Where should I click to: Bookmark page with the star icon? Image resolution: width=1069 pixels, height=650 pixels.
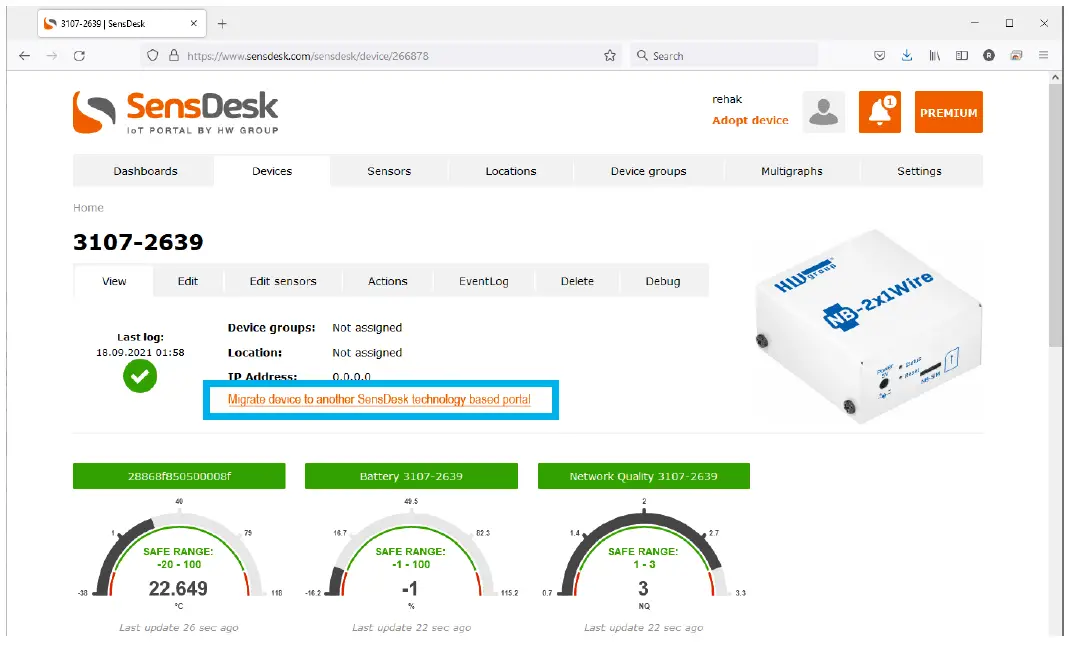[x=609, y=56]
